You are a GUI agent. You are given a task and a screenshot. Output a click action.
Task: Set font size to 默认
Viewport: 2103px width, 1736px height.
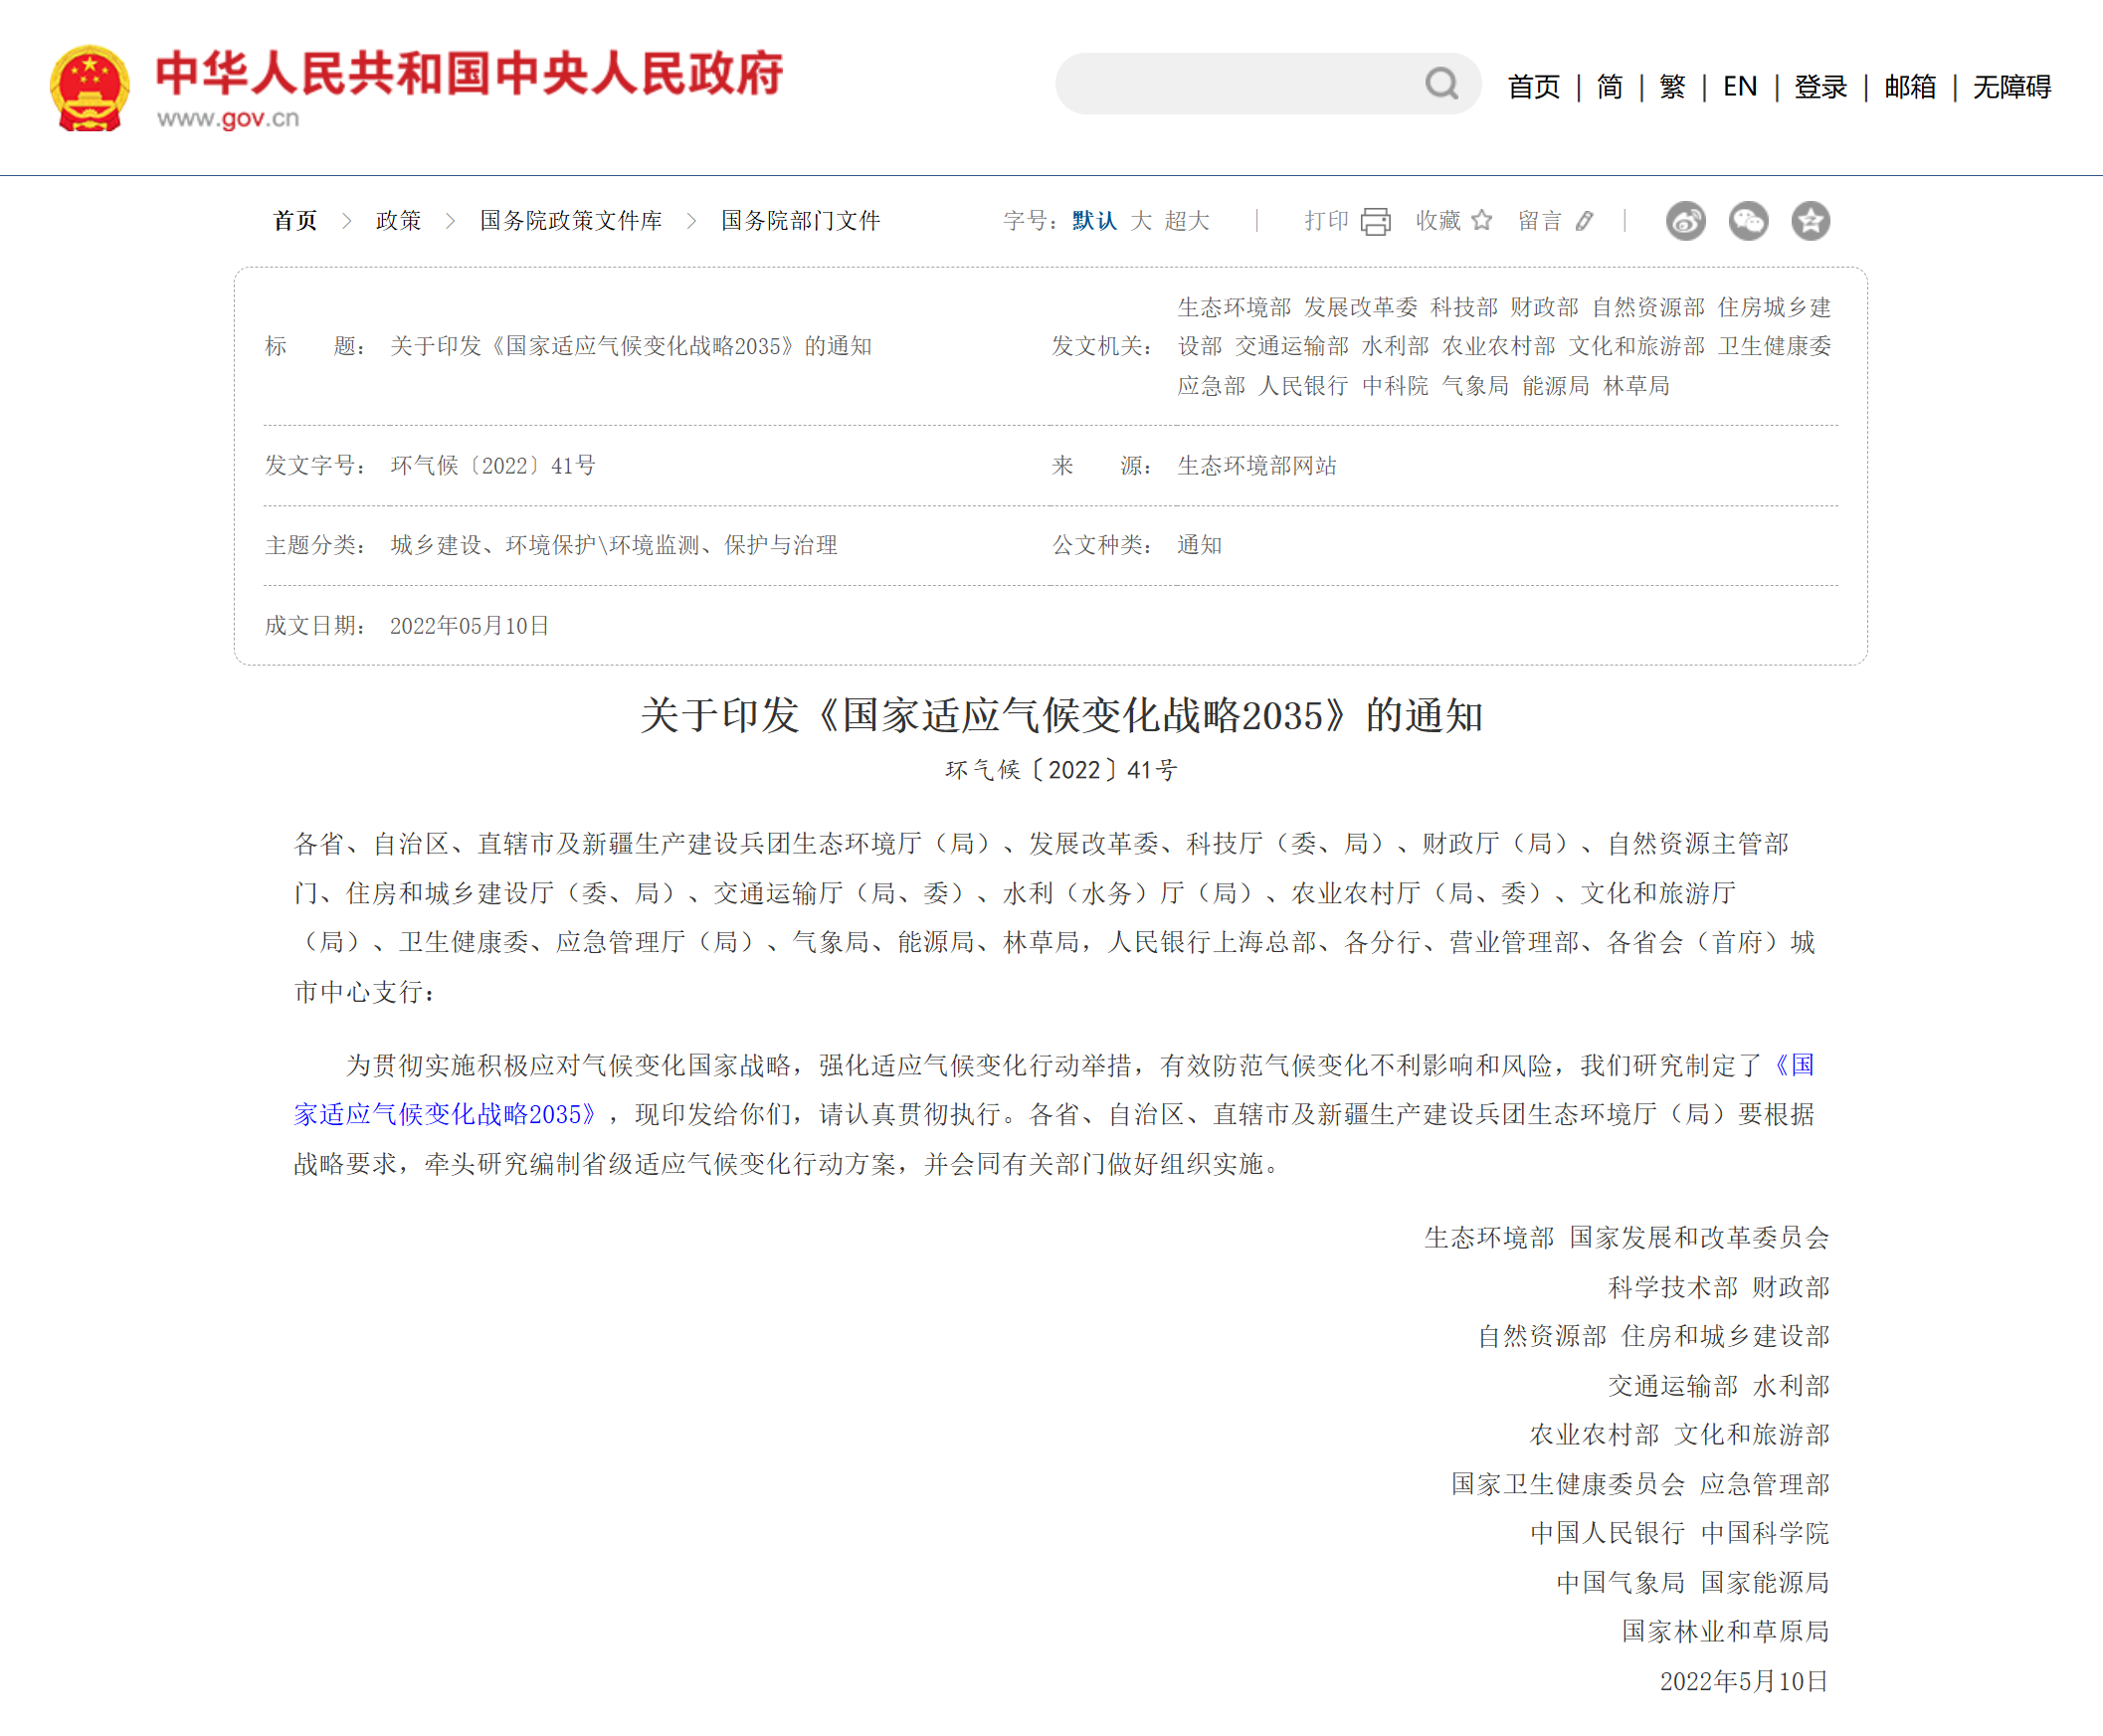[1094, 221]
